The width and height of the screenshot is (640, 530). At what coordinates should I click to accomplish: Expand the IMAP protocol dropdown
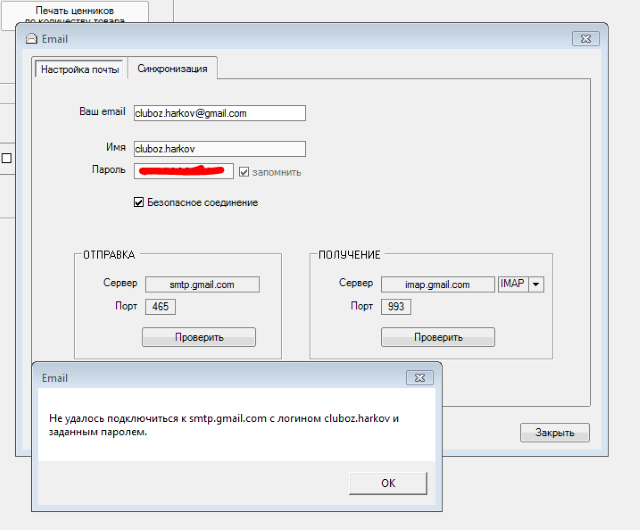pyautogui.click(x=536, y=285)
